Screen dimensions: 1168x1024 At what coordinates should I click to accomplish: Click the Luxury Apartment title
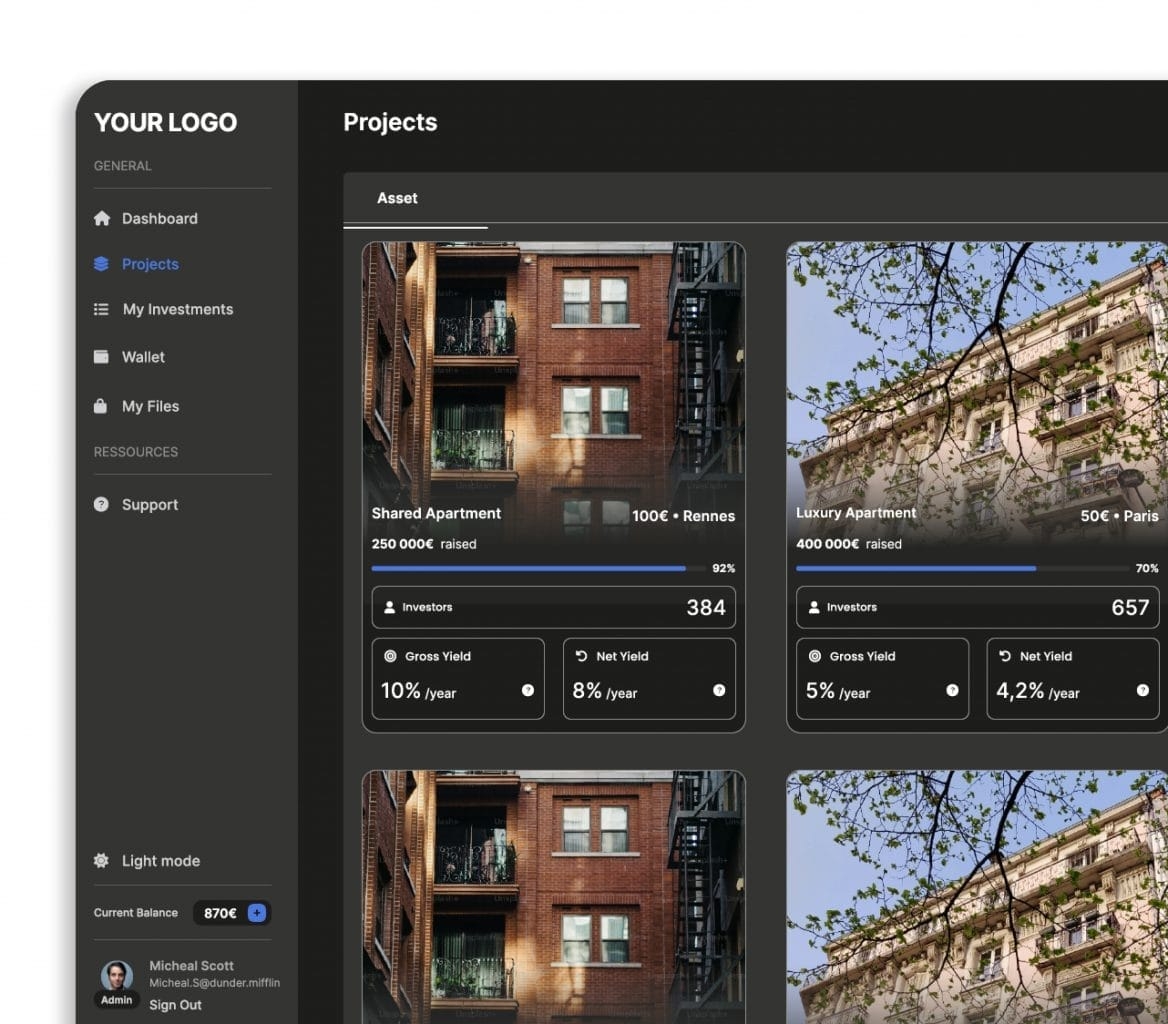pyautogui.click(x=856, y=513)
